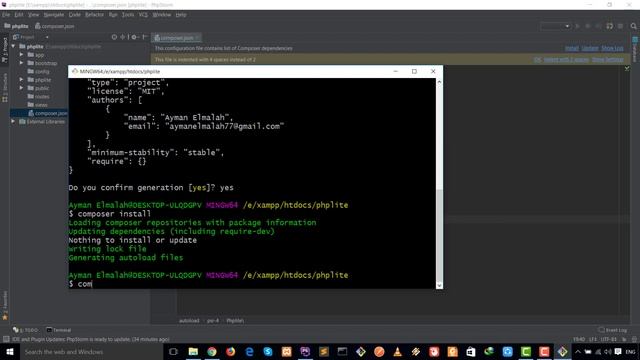The width and height of the screenshot is (640, 360).
Task: Open the View menu
Action: click(33, 15)
